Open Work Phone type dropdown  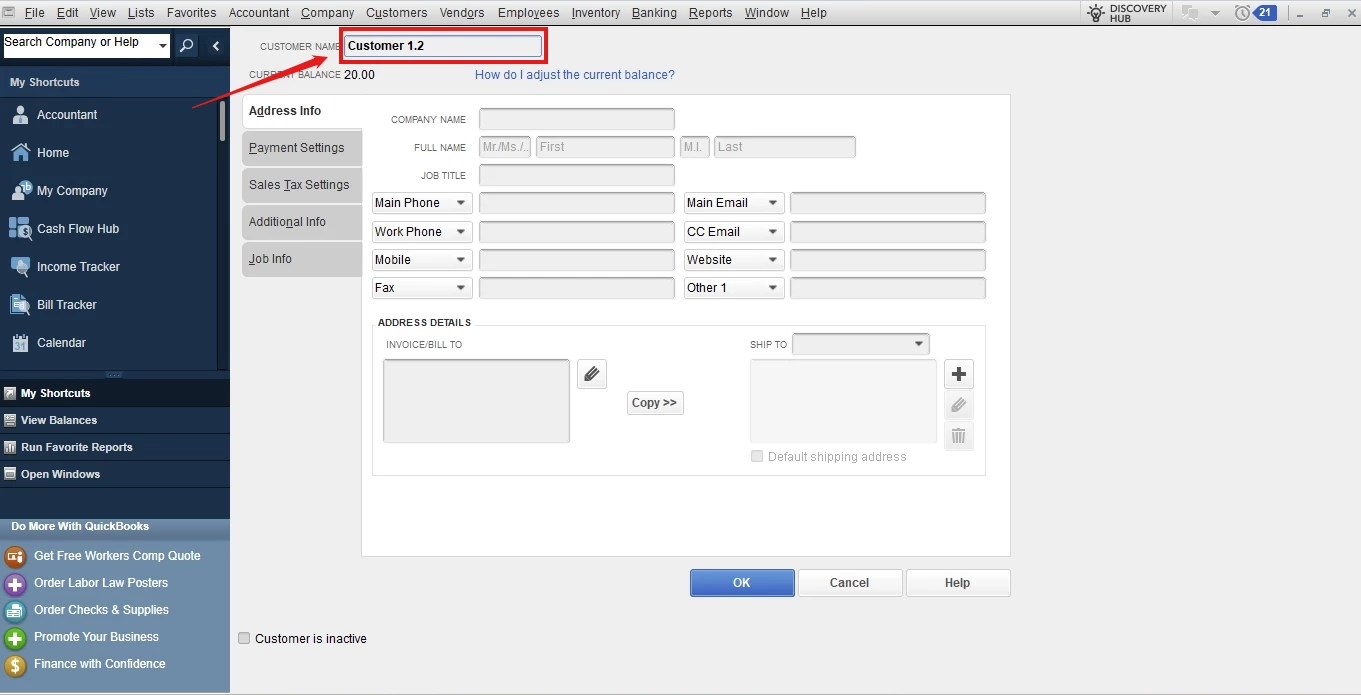[422, 231]
